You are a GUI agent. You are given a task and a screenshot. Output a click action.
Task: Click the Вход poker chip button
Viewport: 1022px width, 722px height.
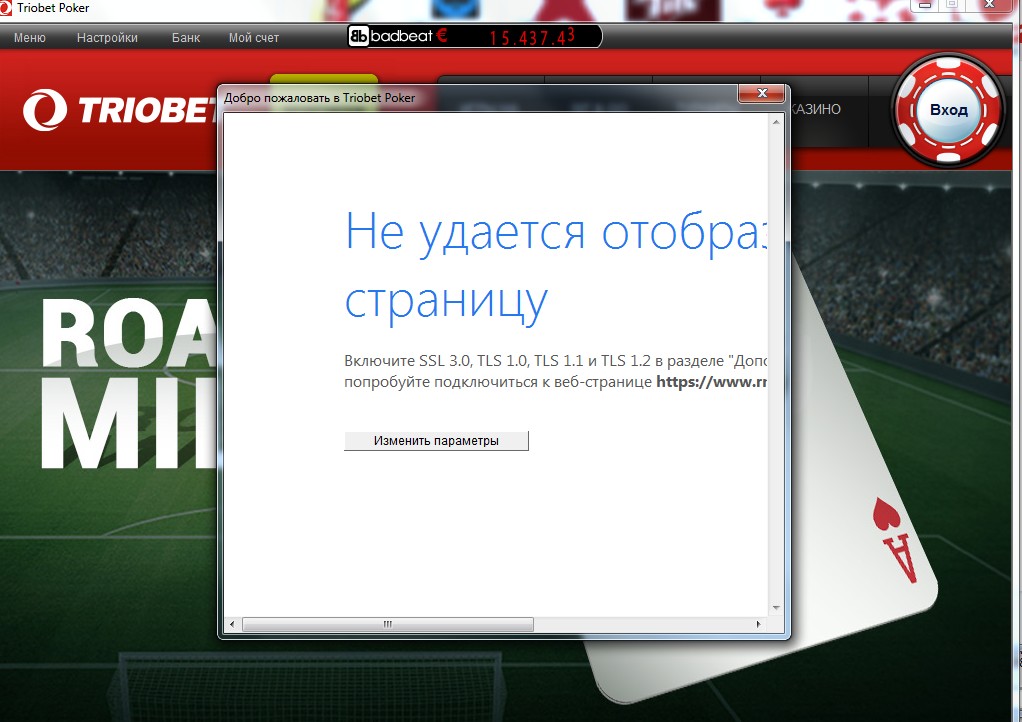tap(948, 109)
